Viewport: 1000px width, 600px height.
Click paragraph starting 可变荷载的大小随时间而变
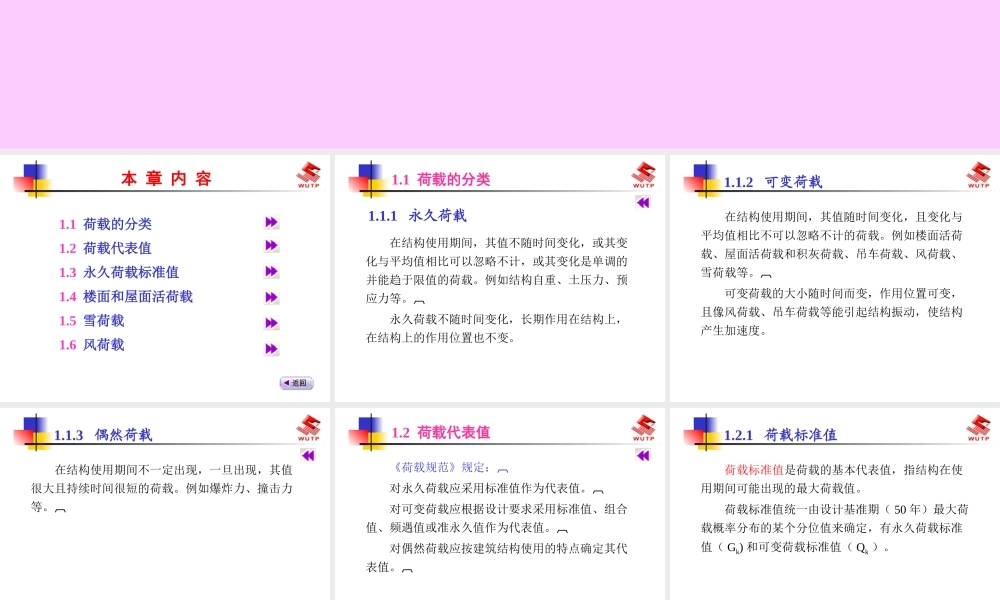coord(832,312)
